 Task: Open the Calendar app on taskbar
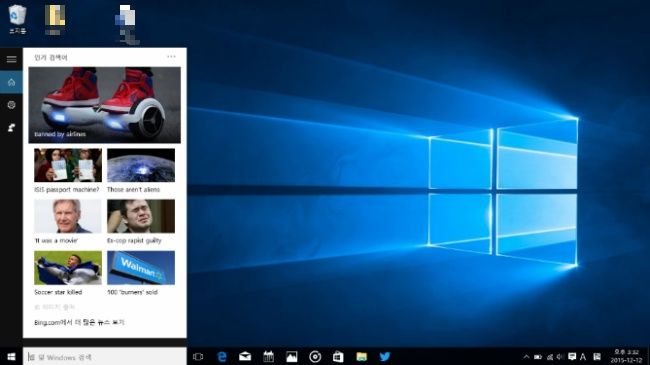click(x=269, y=357)
